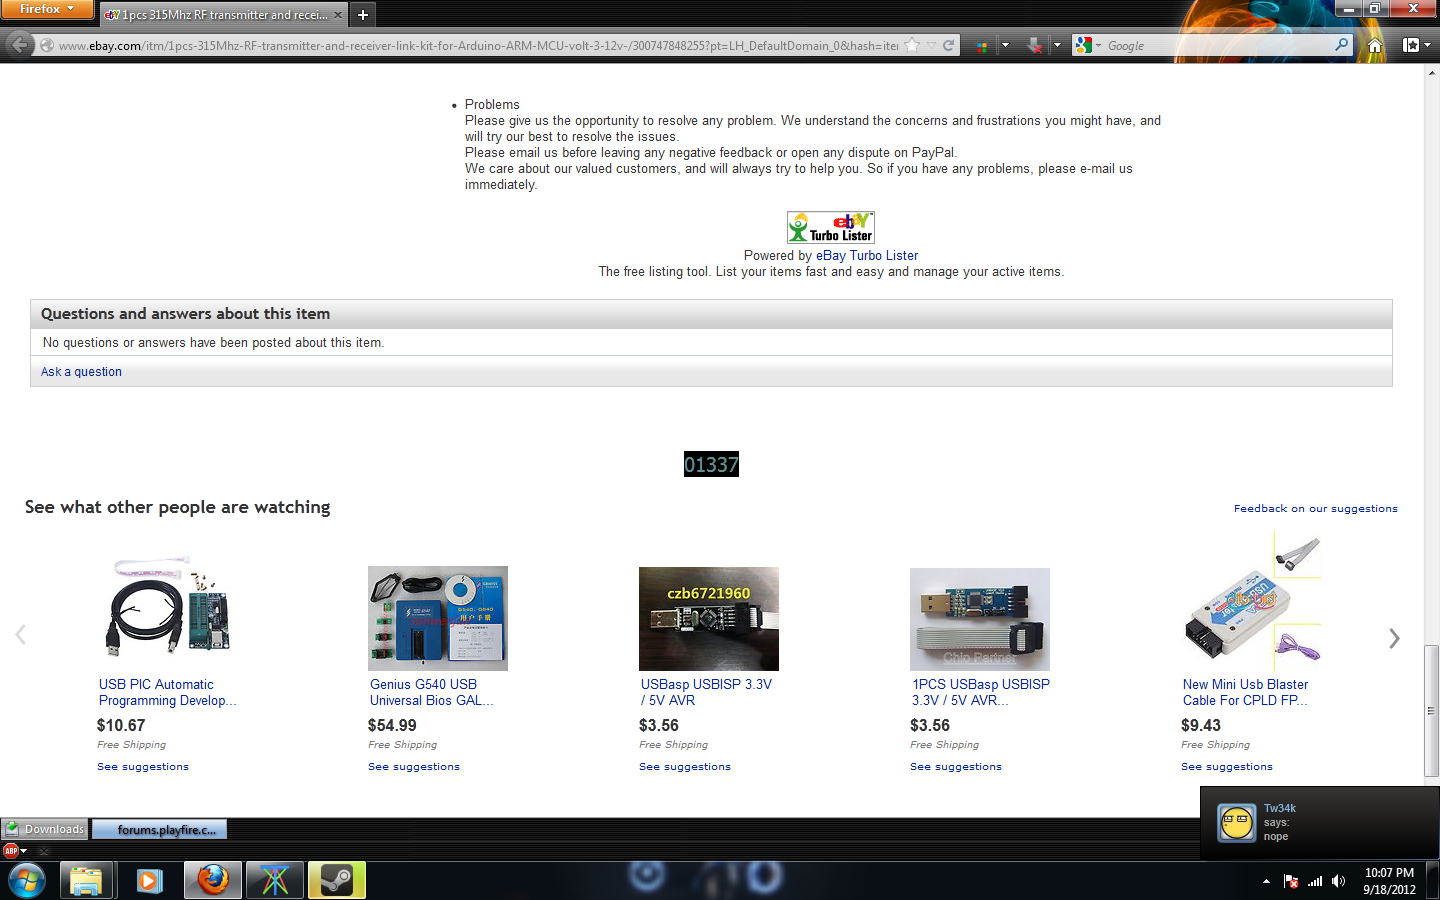The image size is (1440, 900).
Task: Open the Firefox menu dropdown
Action: (x=46, y=9)
